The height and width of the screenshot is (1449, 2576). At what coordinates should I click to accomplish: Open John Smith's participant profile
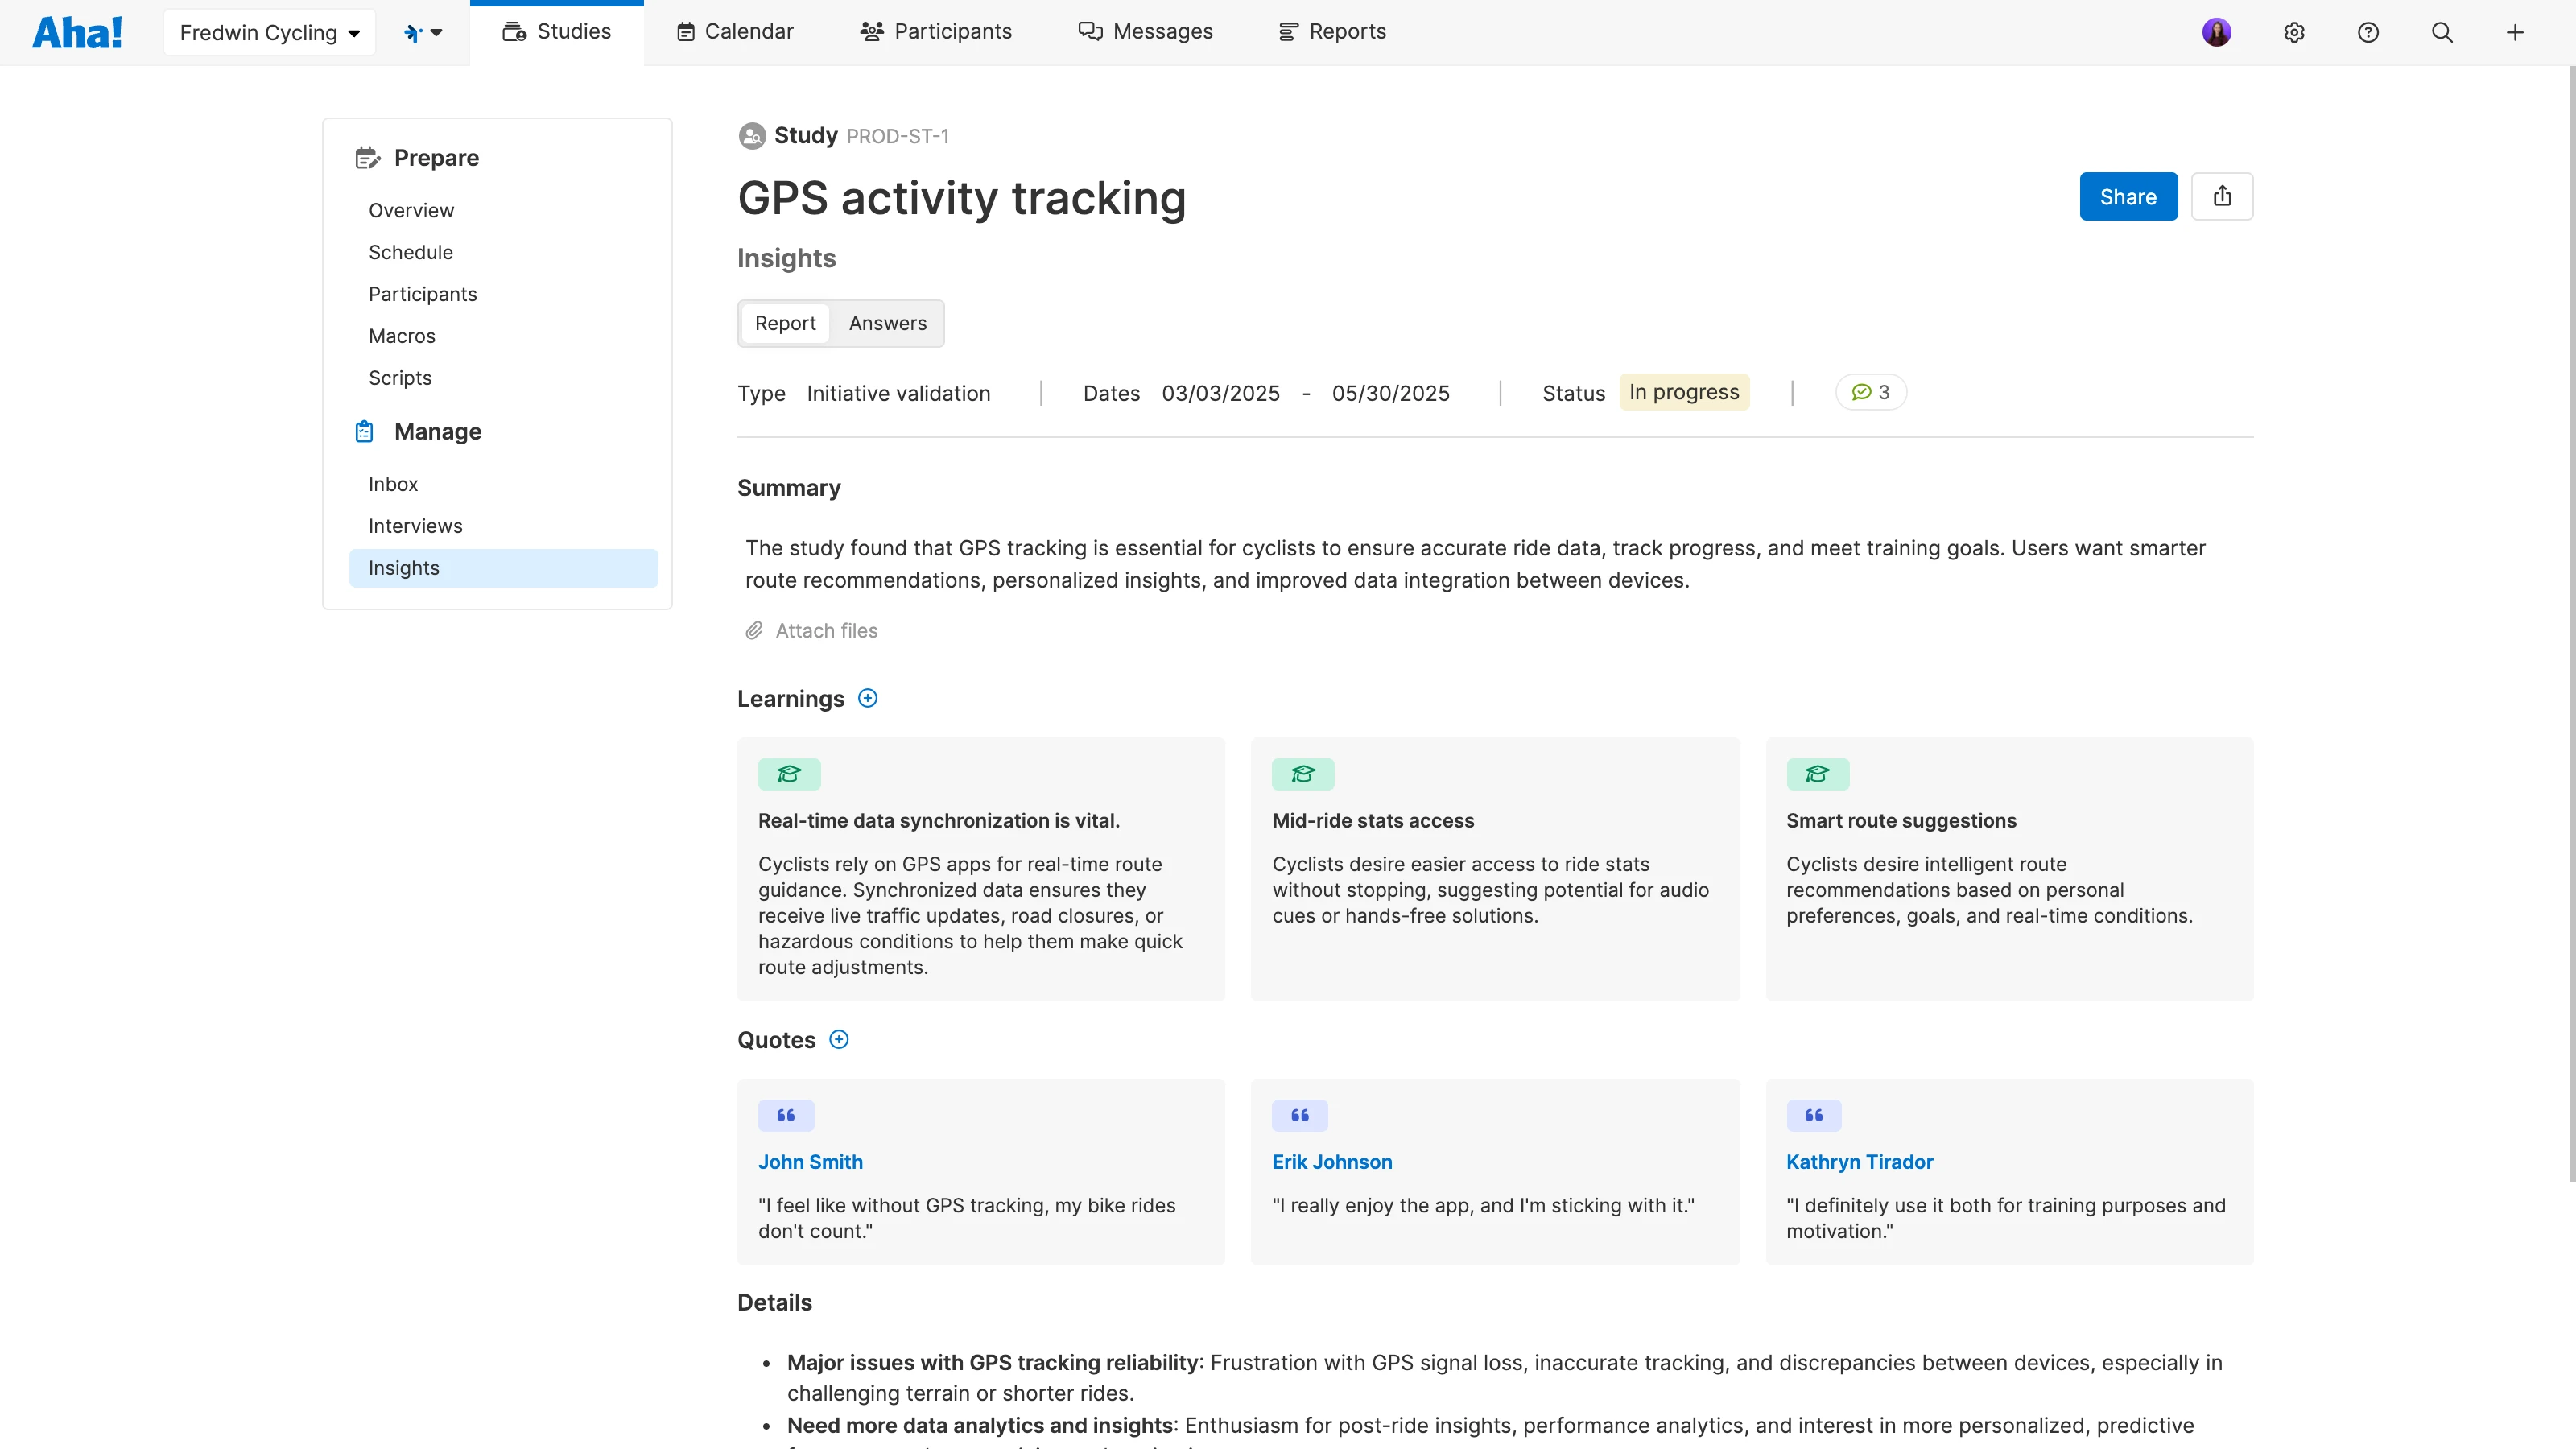(x=810, y=1162)
